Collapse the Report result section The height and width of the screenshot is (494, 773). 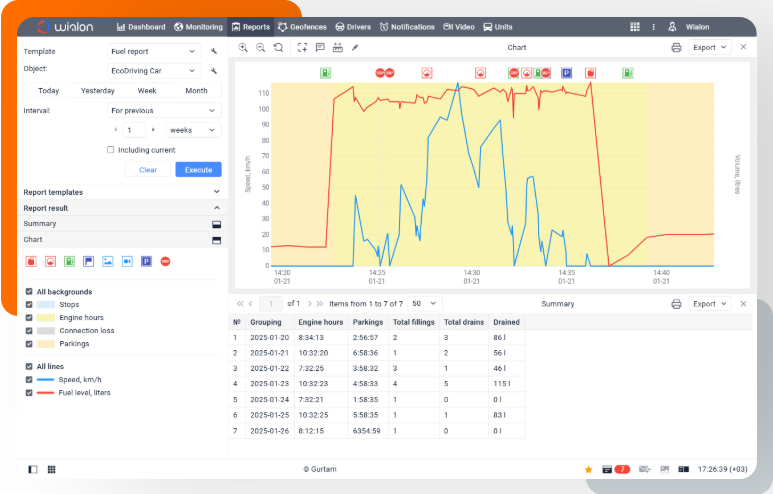tap(122, 208)
